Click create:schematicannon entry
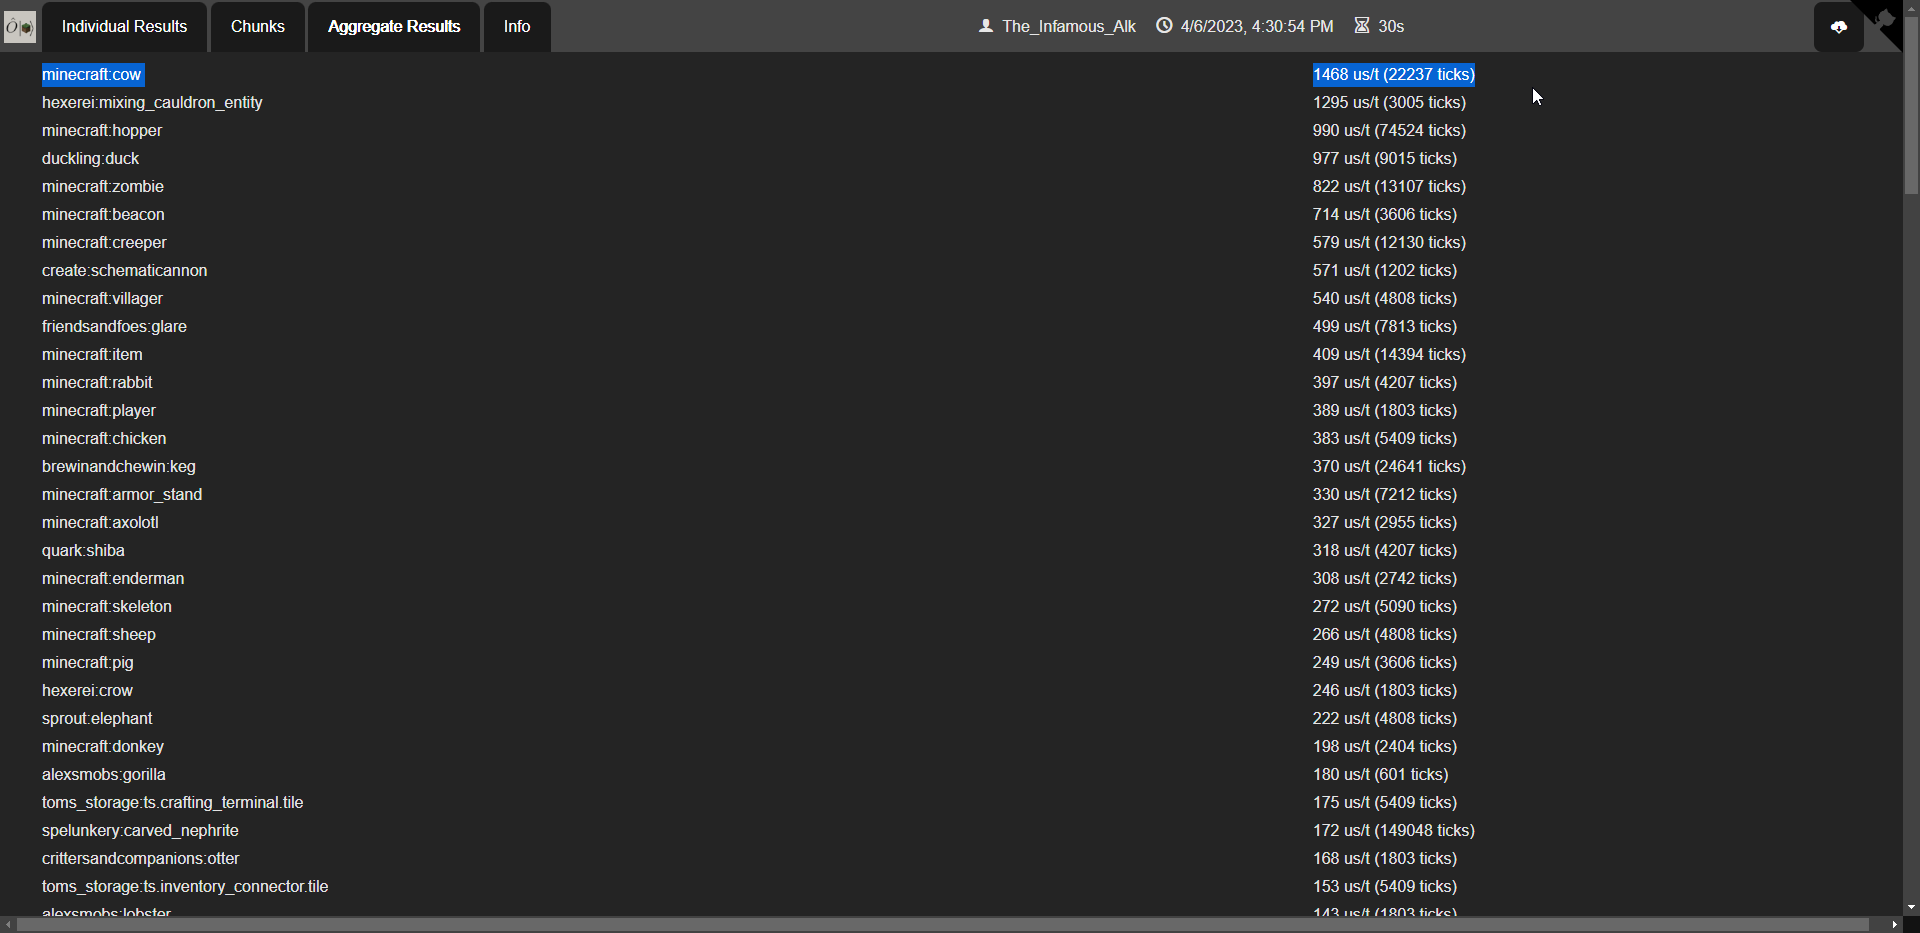1920x933 pixels. pyautogui.click(x=125, y=271)
